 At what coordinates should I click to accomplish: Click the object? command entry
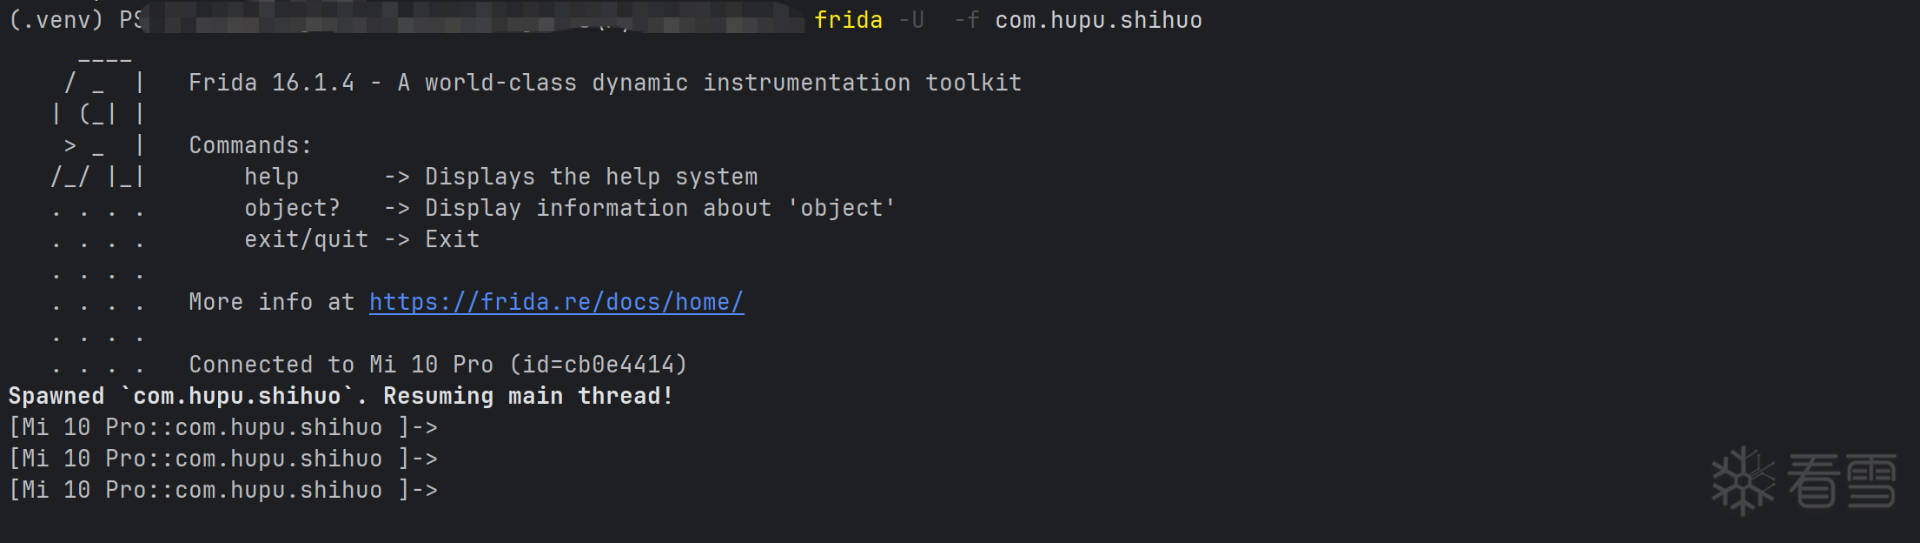(x=292, y=208)
